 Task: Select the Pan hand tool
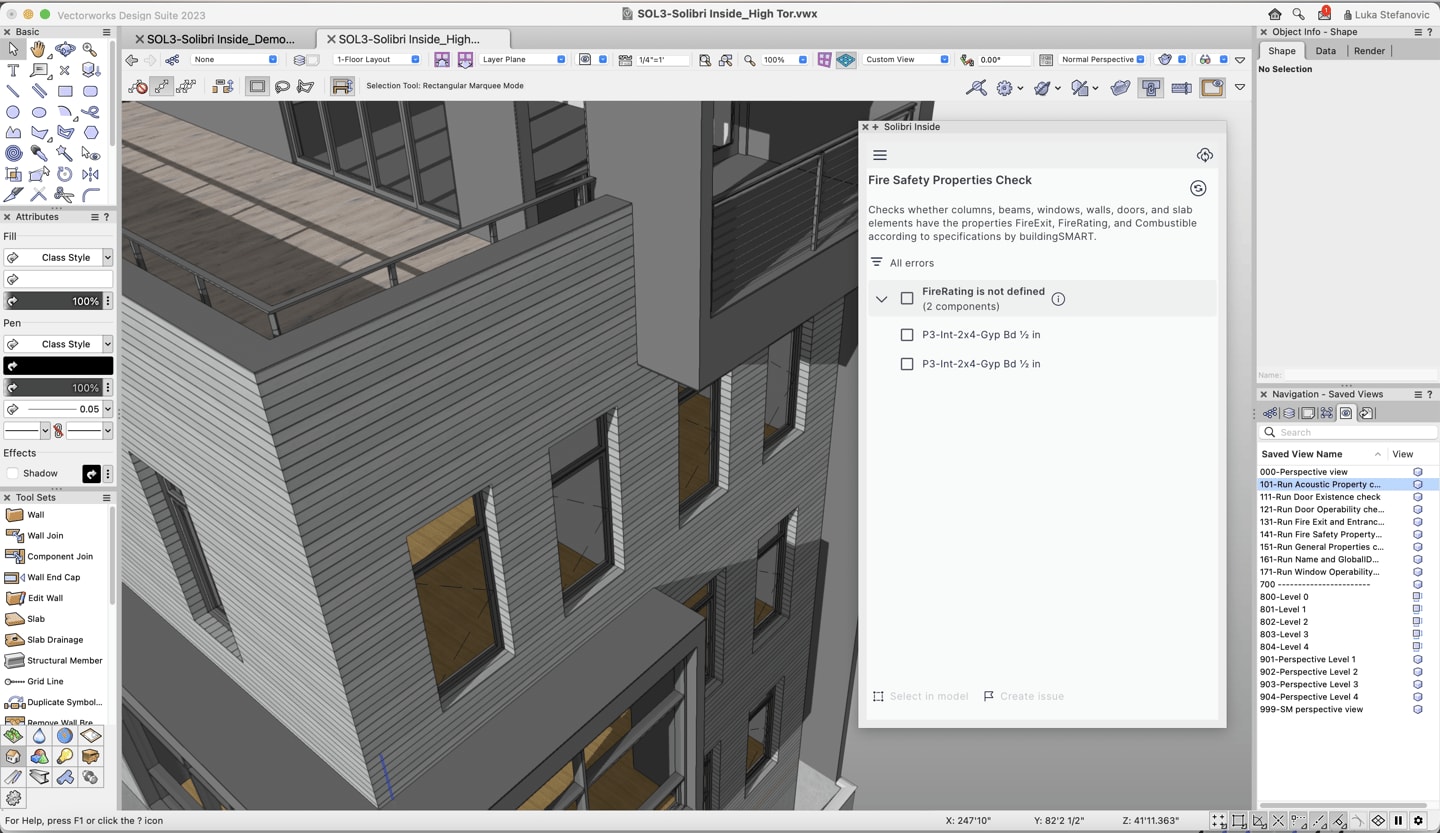click(38, 49)
